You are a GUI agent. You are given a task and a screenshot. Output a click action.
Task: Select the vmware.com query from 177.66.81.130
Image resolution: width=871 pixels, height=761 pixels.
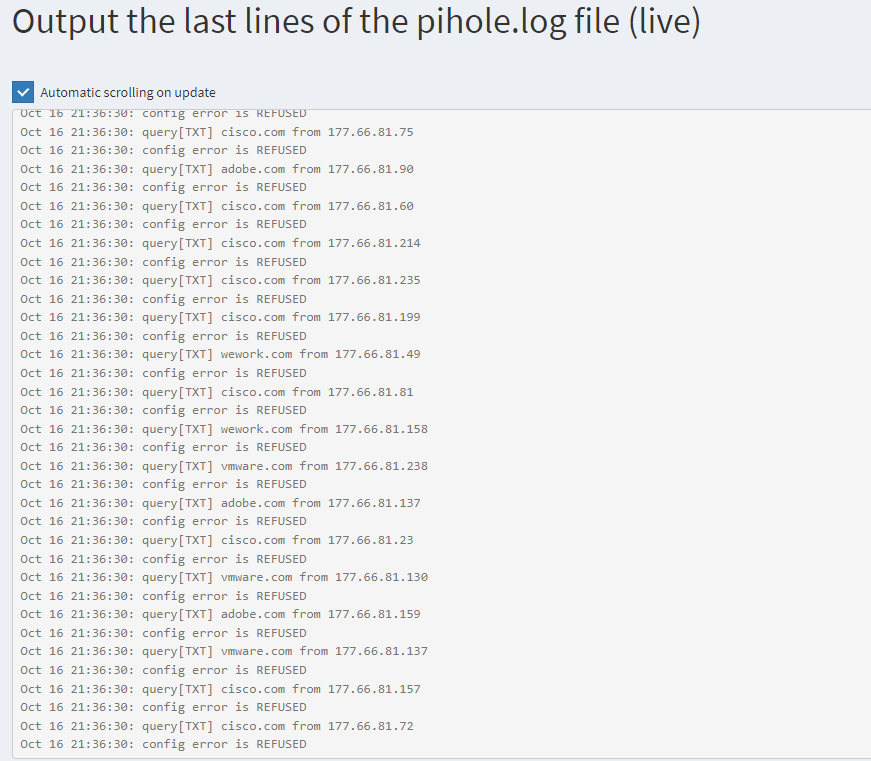(x=224, y=577)
